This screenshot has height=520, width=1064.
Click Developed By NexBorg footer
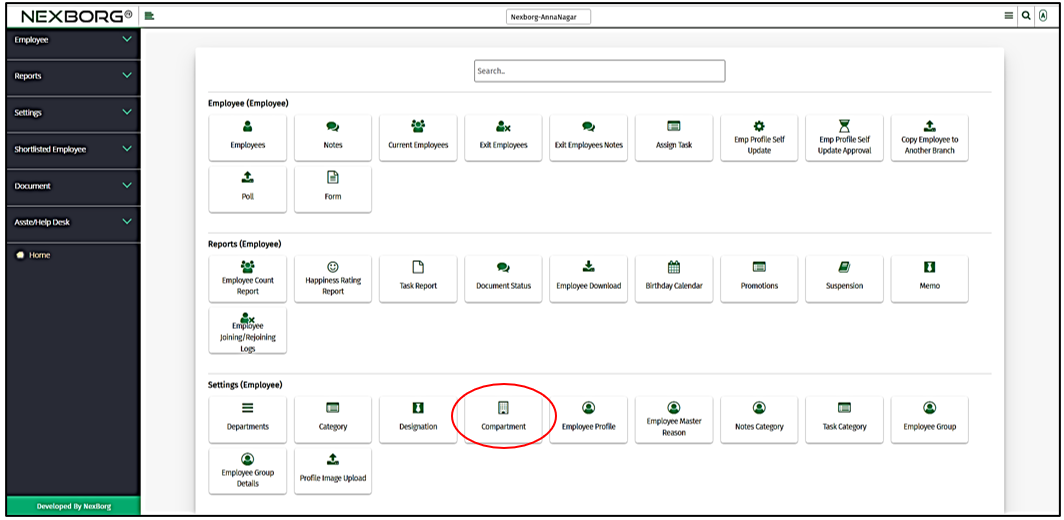click(73, 506)
